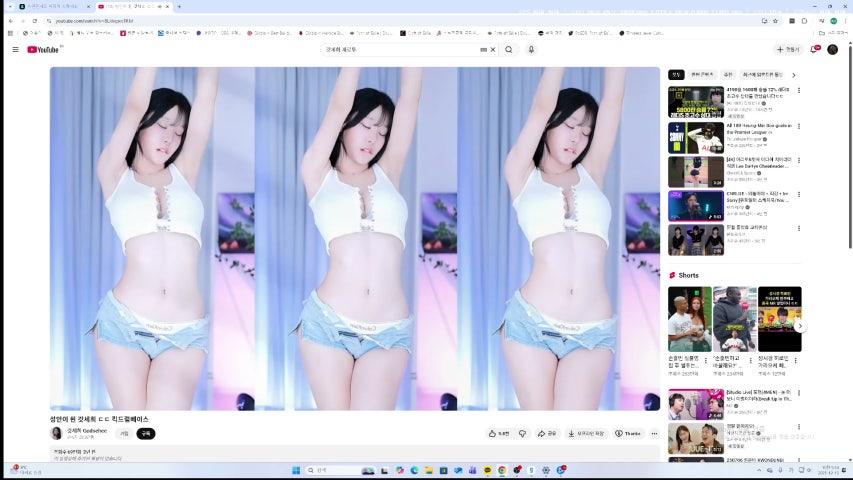Screen dimensions: 853x480
Task: Open Settings gear in taskbar
Action: [546, 470]
